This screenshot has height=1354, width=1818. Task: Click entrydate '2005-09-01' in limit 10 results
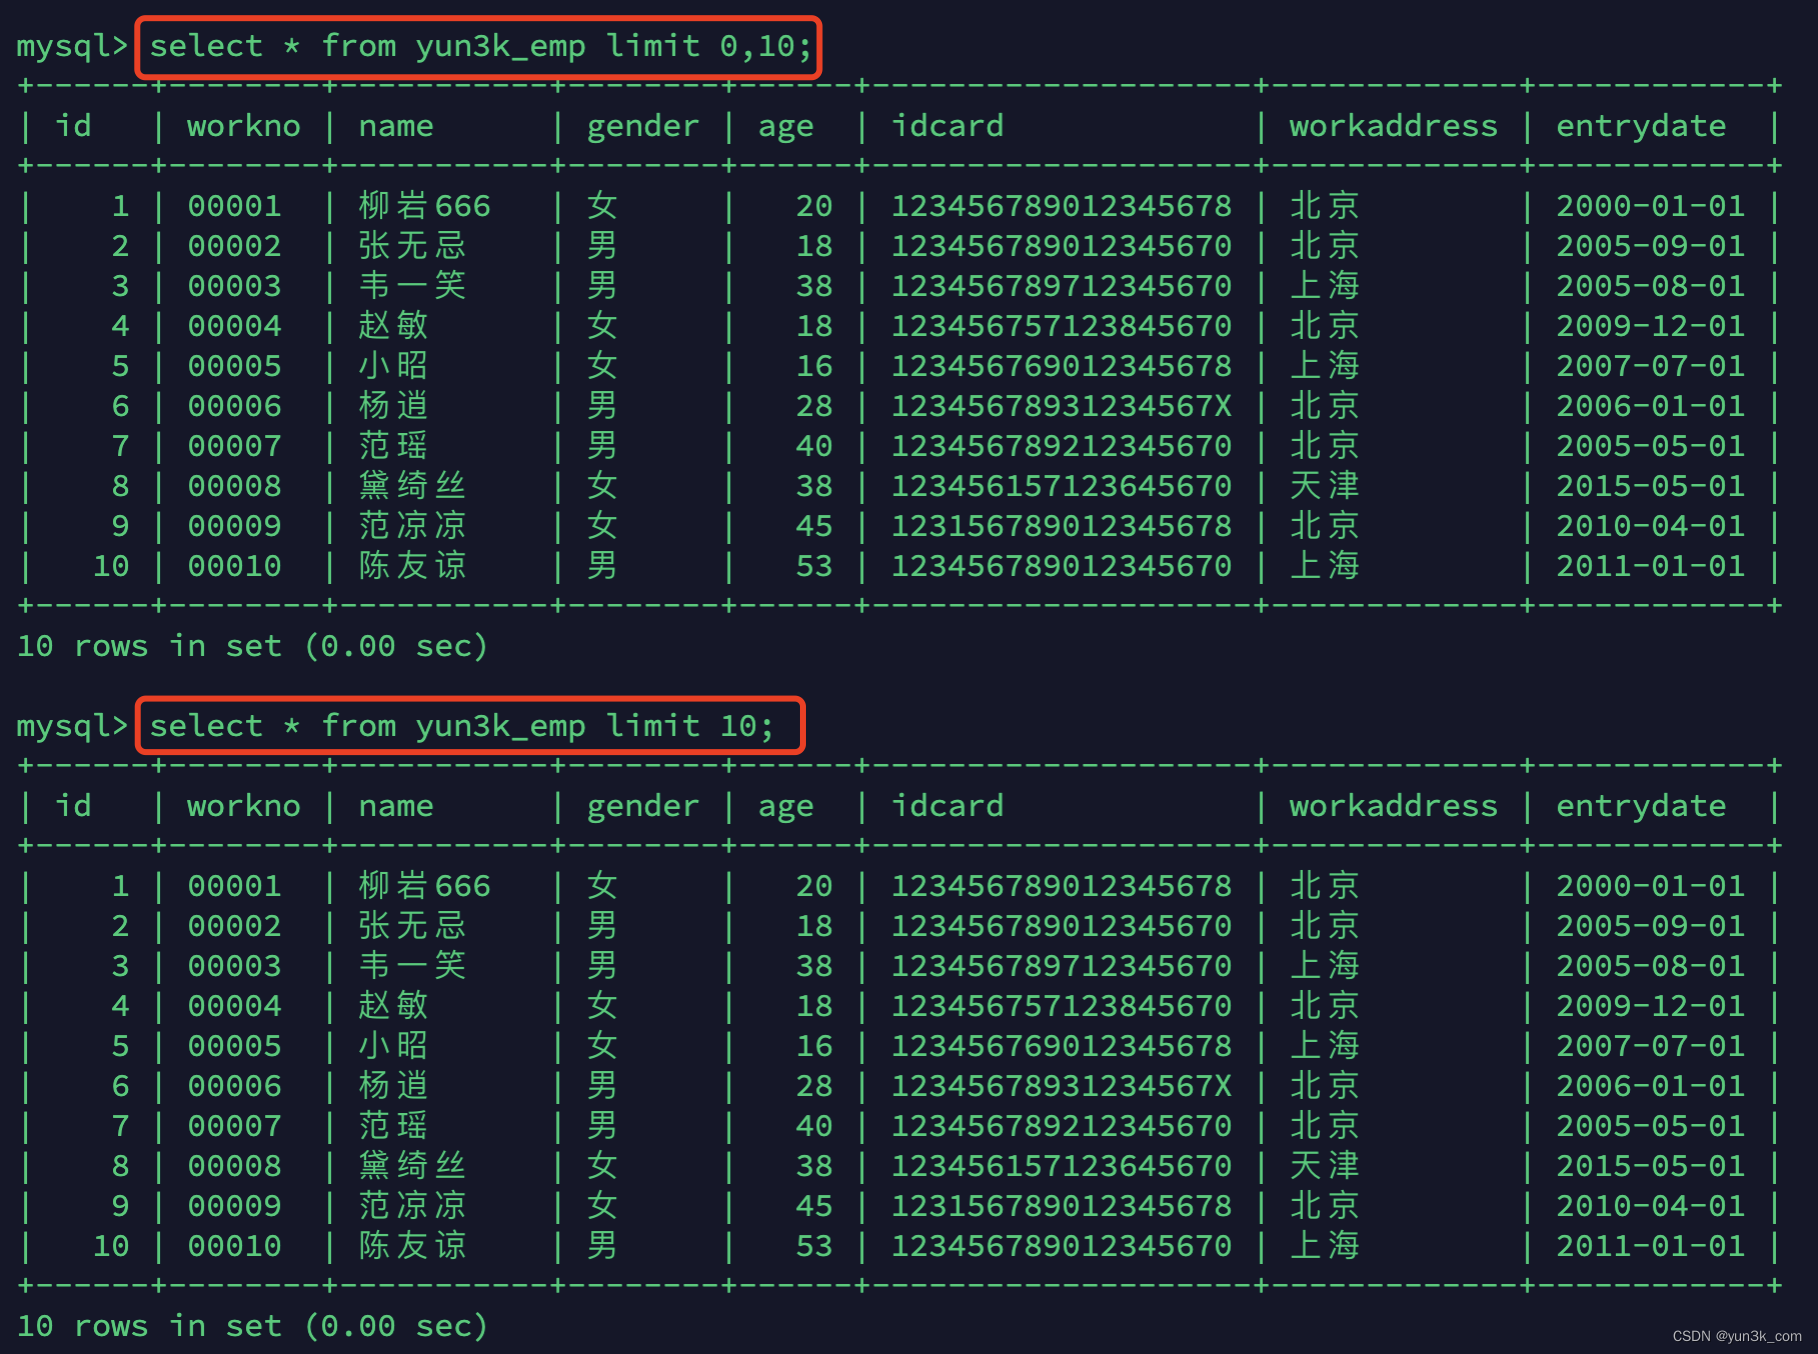pyautogui.click(x=1650, y=926)
